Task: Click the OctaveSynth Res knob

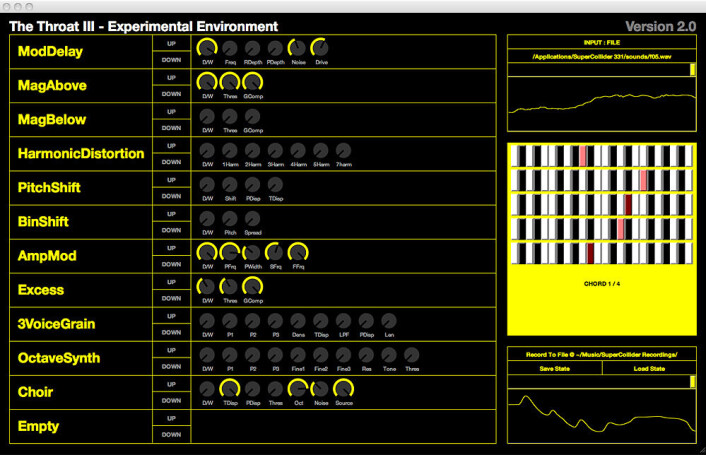Action: [366, 355]
